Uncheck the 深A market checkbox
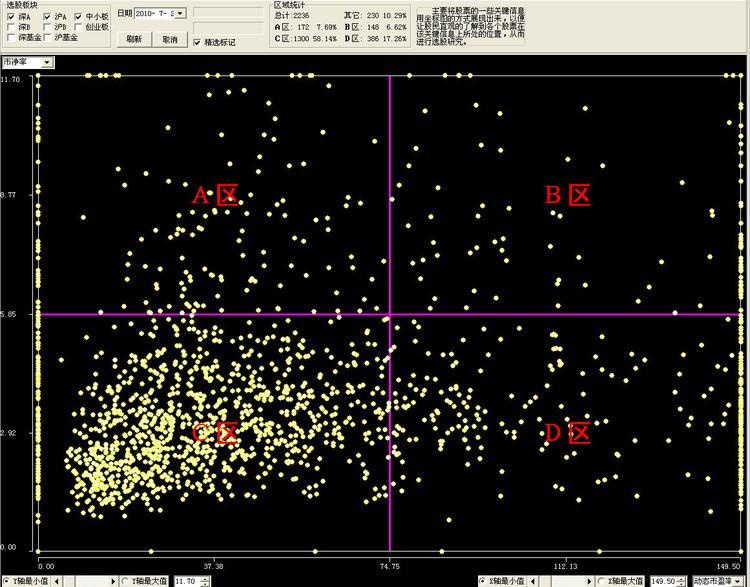The width and height of the screenshot is (750, 587). (x=11, y=17)
